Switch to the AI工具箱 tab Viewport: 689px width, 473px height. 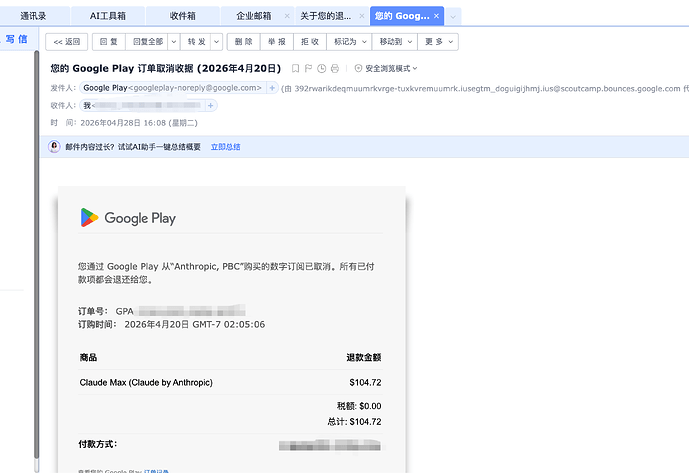(108, 16)
